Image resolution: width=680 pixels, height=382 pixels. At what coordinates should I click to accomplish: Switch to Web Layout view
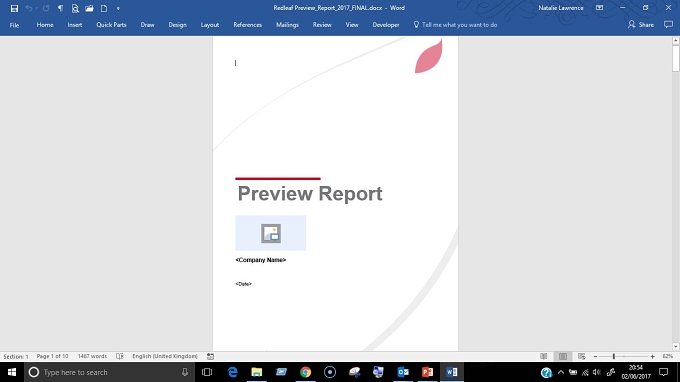[x=582, y=356]
